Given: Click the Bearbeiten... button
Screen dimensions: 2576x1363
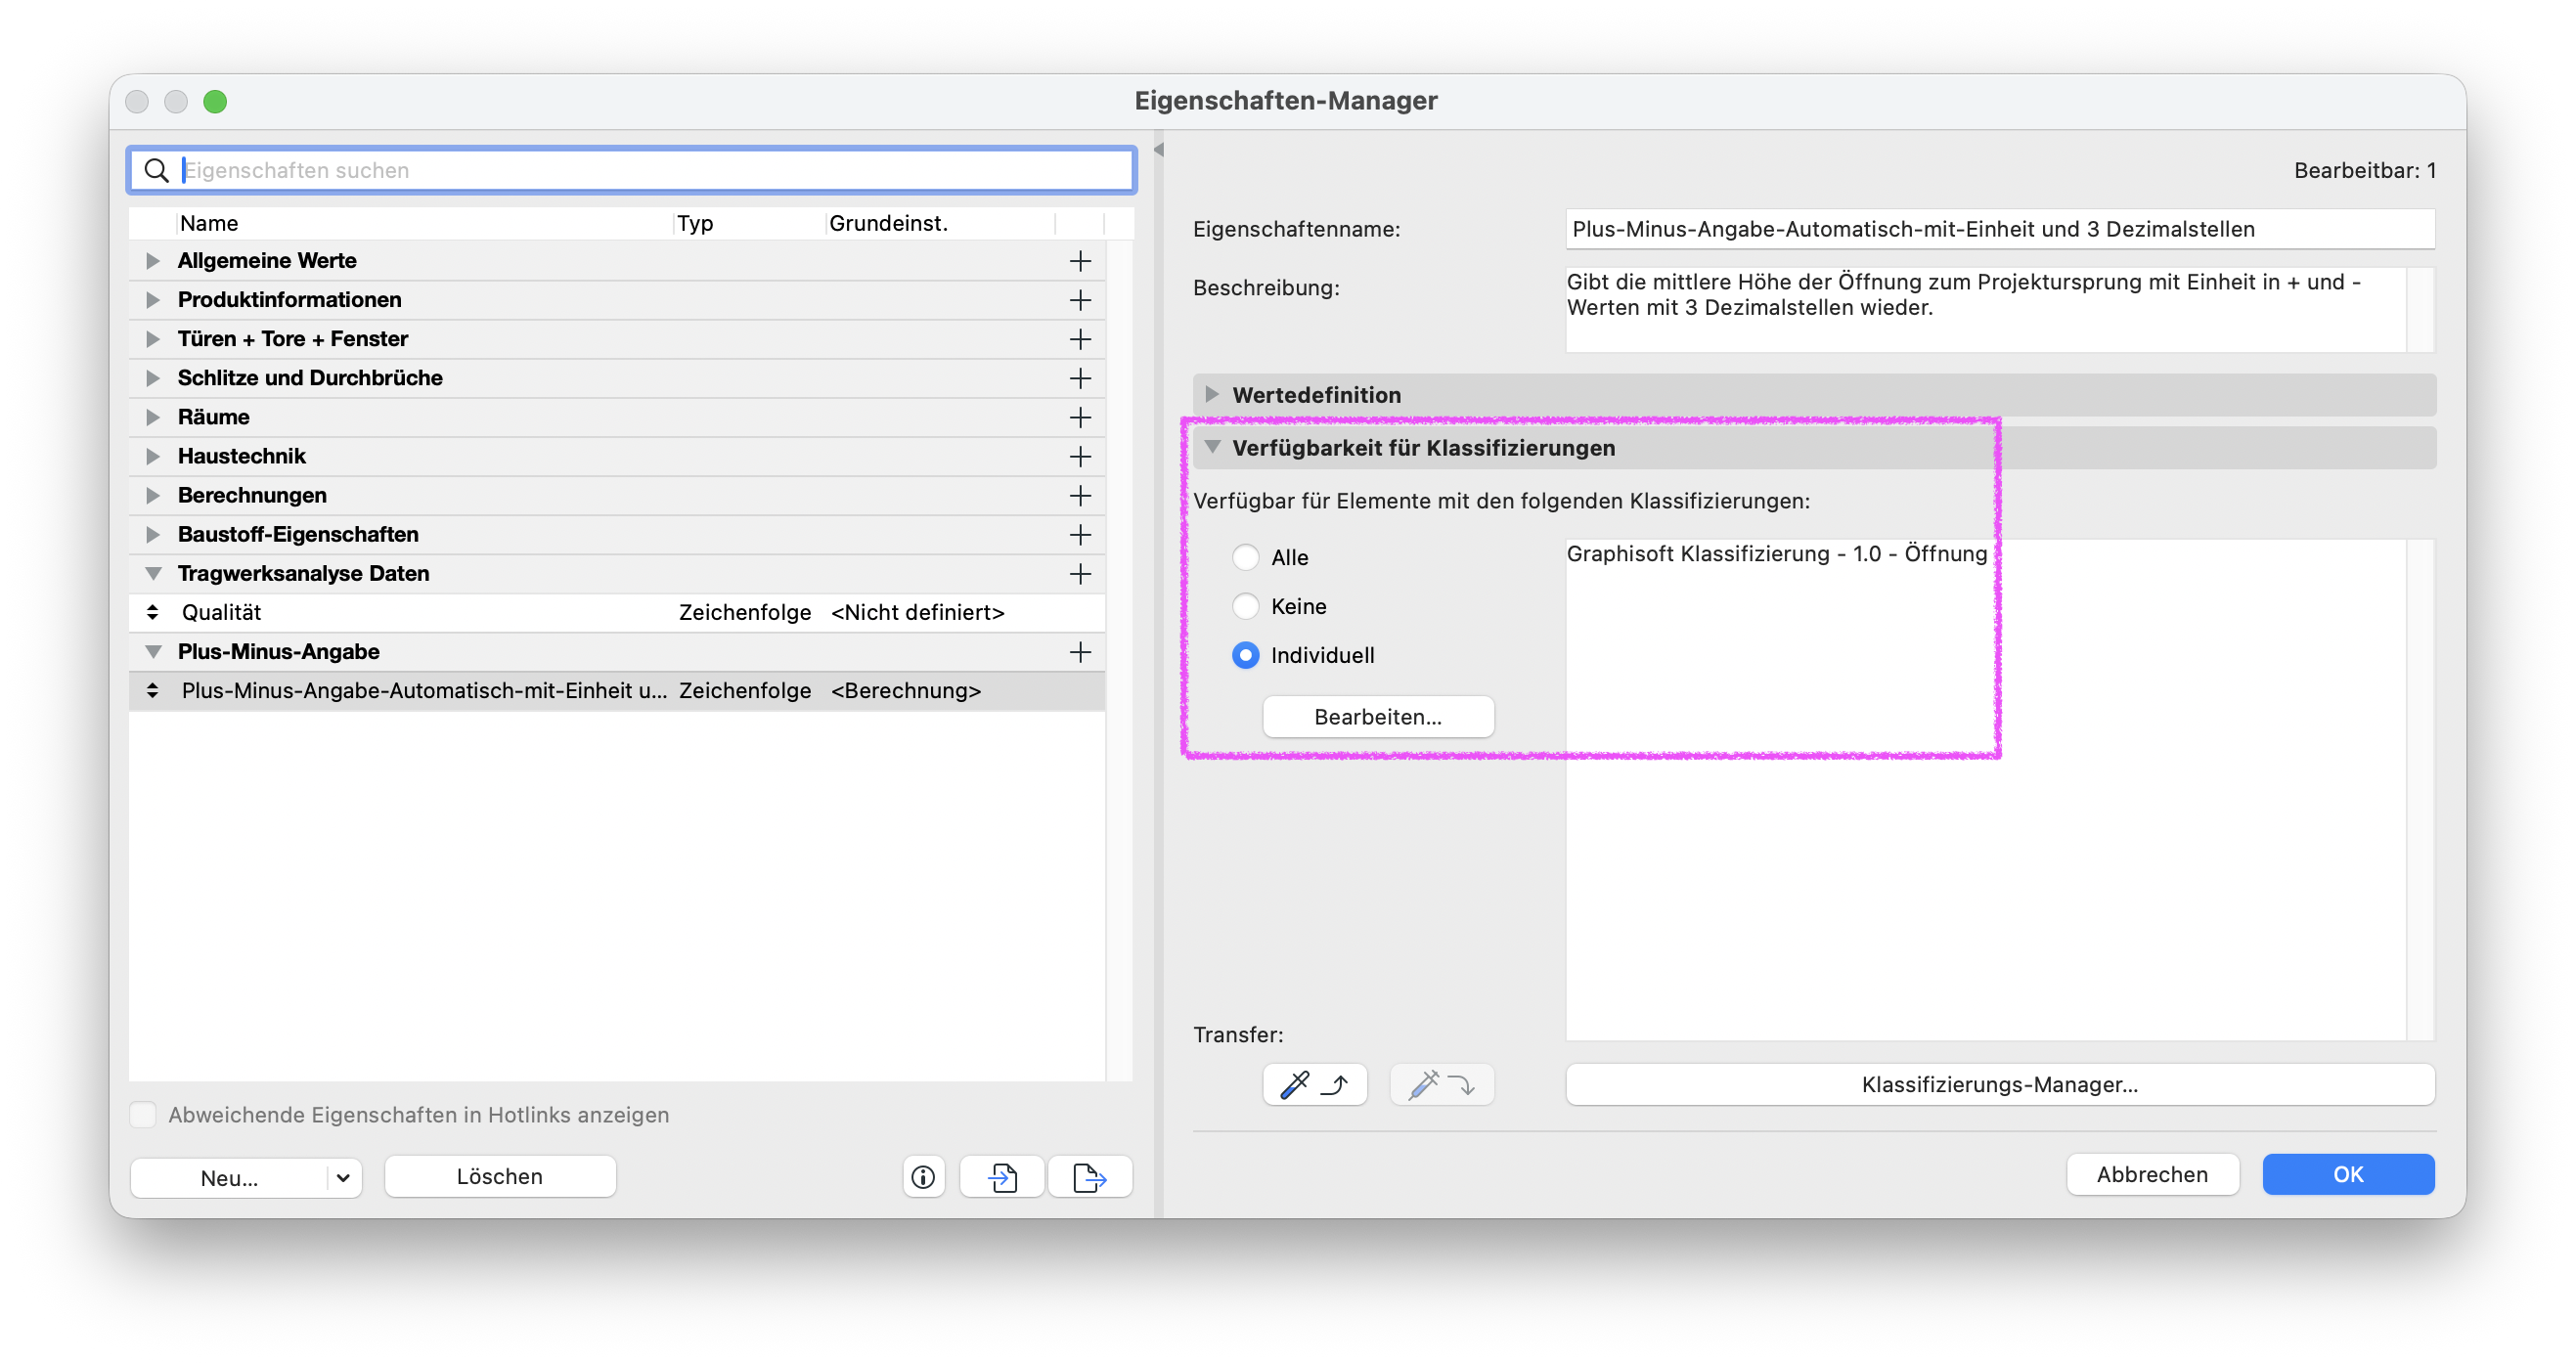Looking at the screenshot, I should point(1377,717).
